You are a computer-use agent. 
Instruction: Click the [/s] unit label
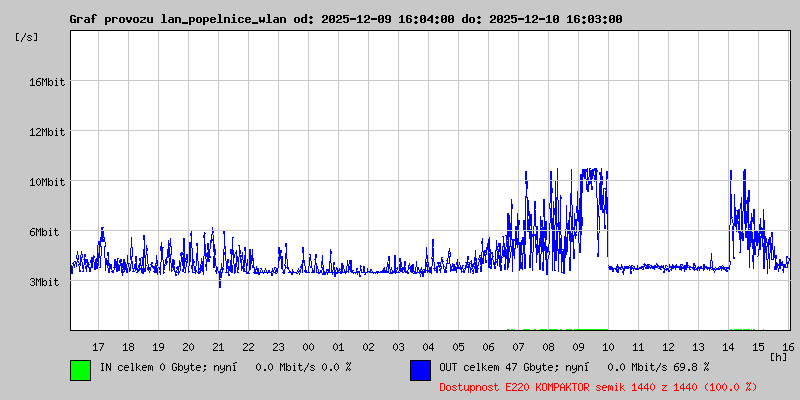[27, 37]
